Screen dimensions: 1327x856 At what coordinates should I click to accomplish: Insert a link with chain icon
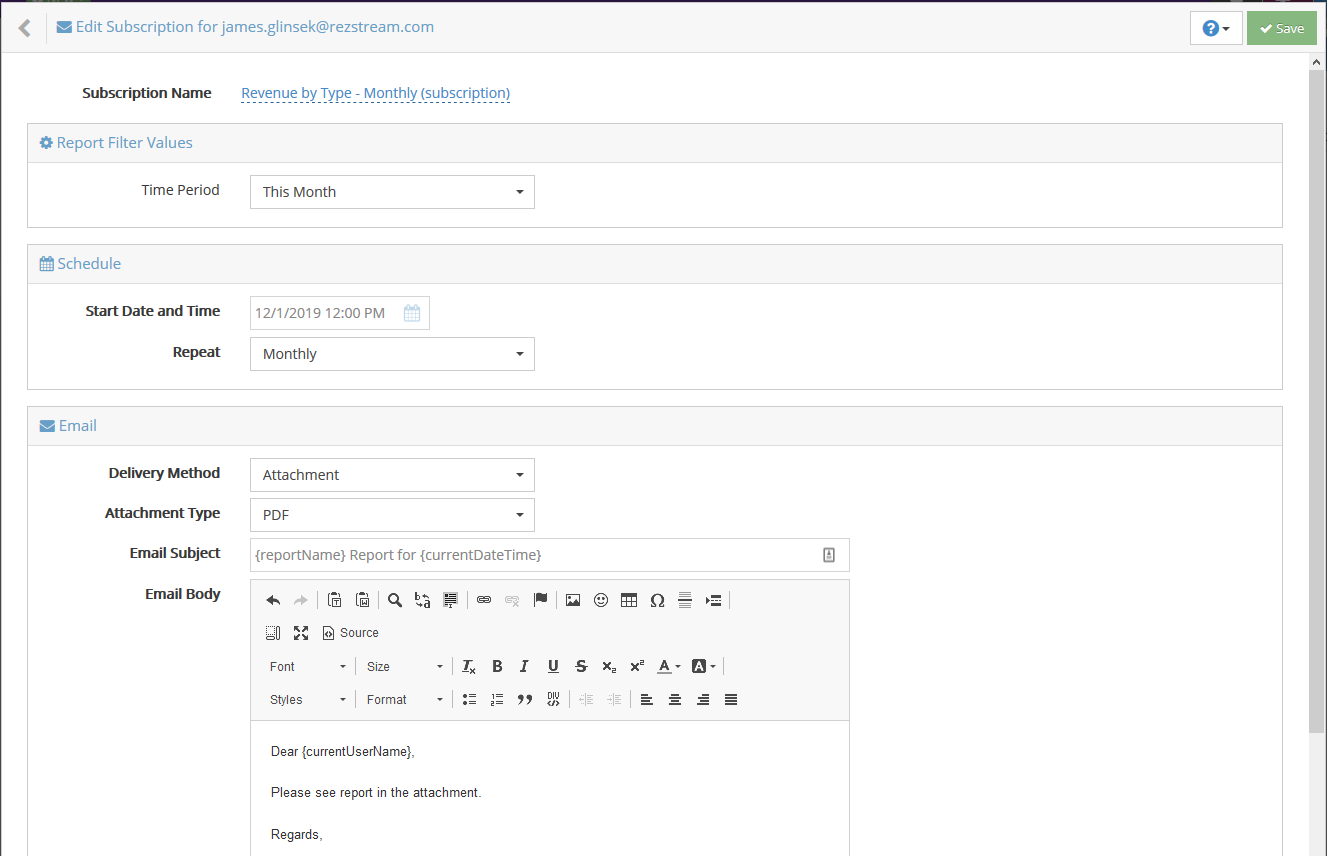tap(484, 600)
